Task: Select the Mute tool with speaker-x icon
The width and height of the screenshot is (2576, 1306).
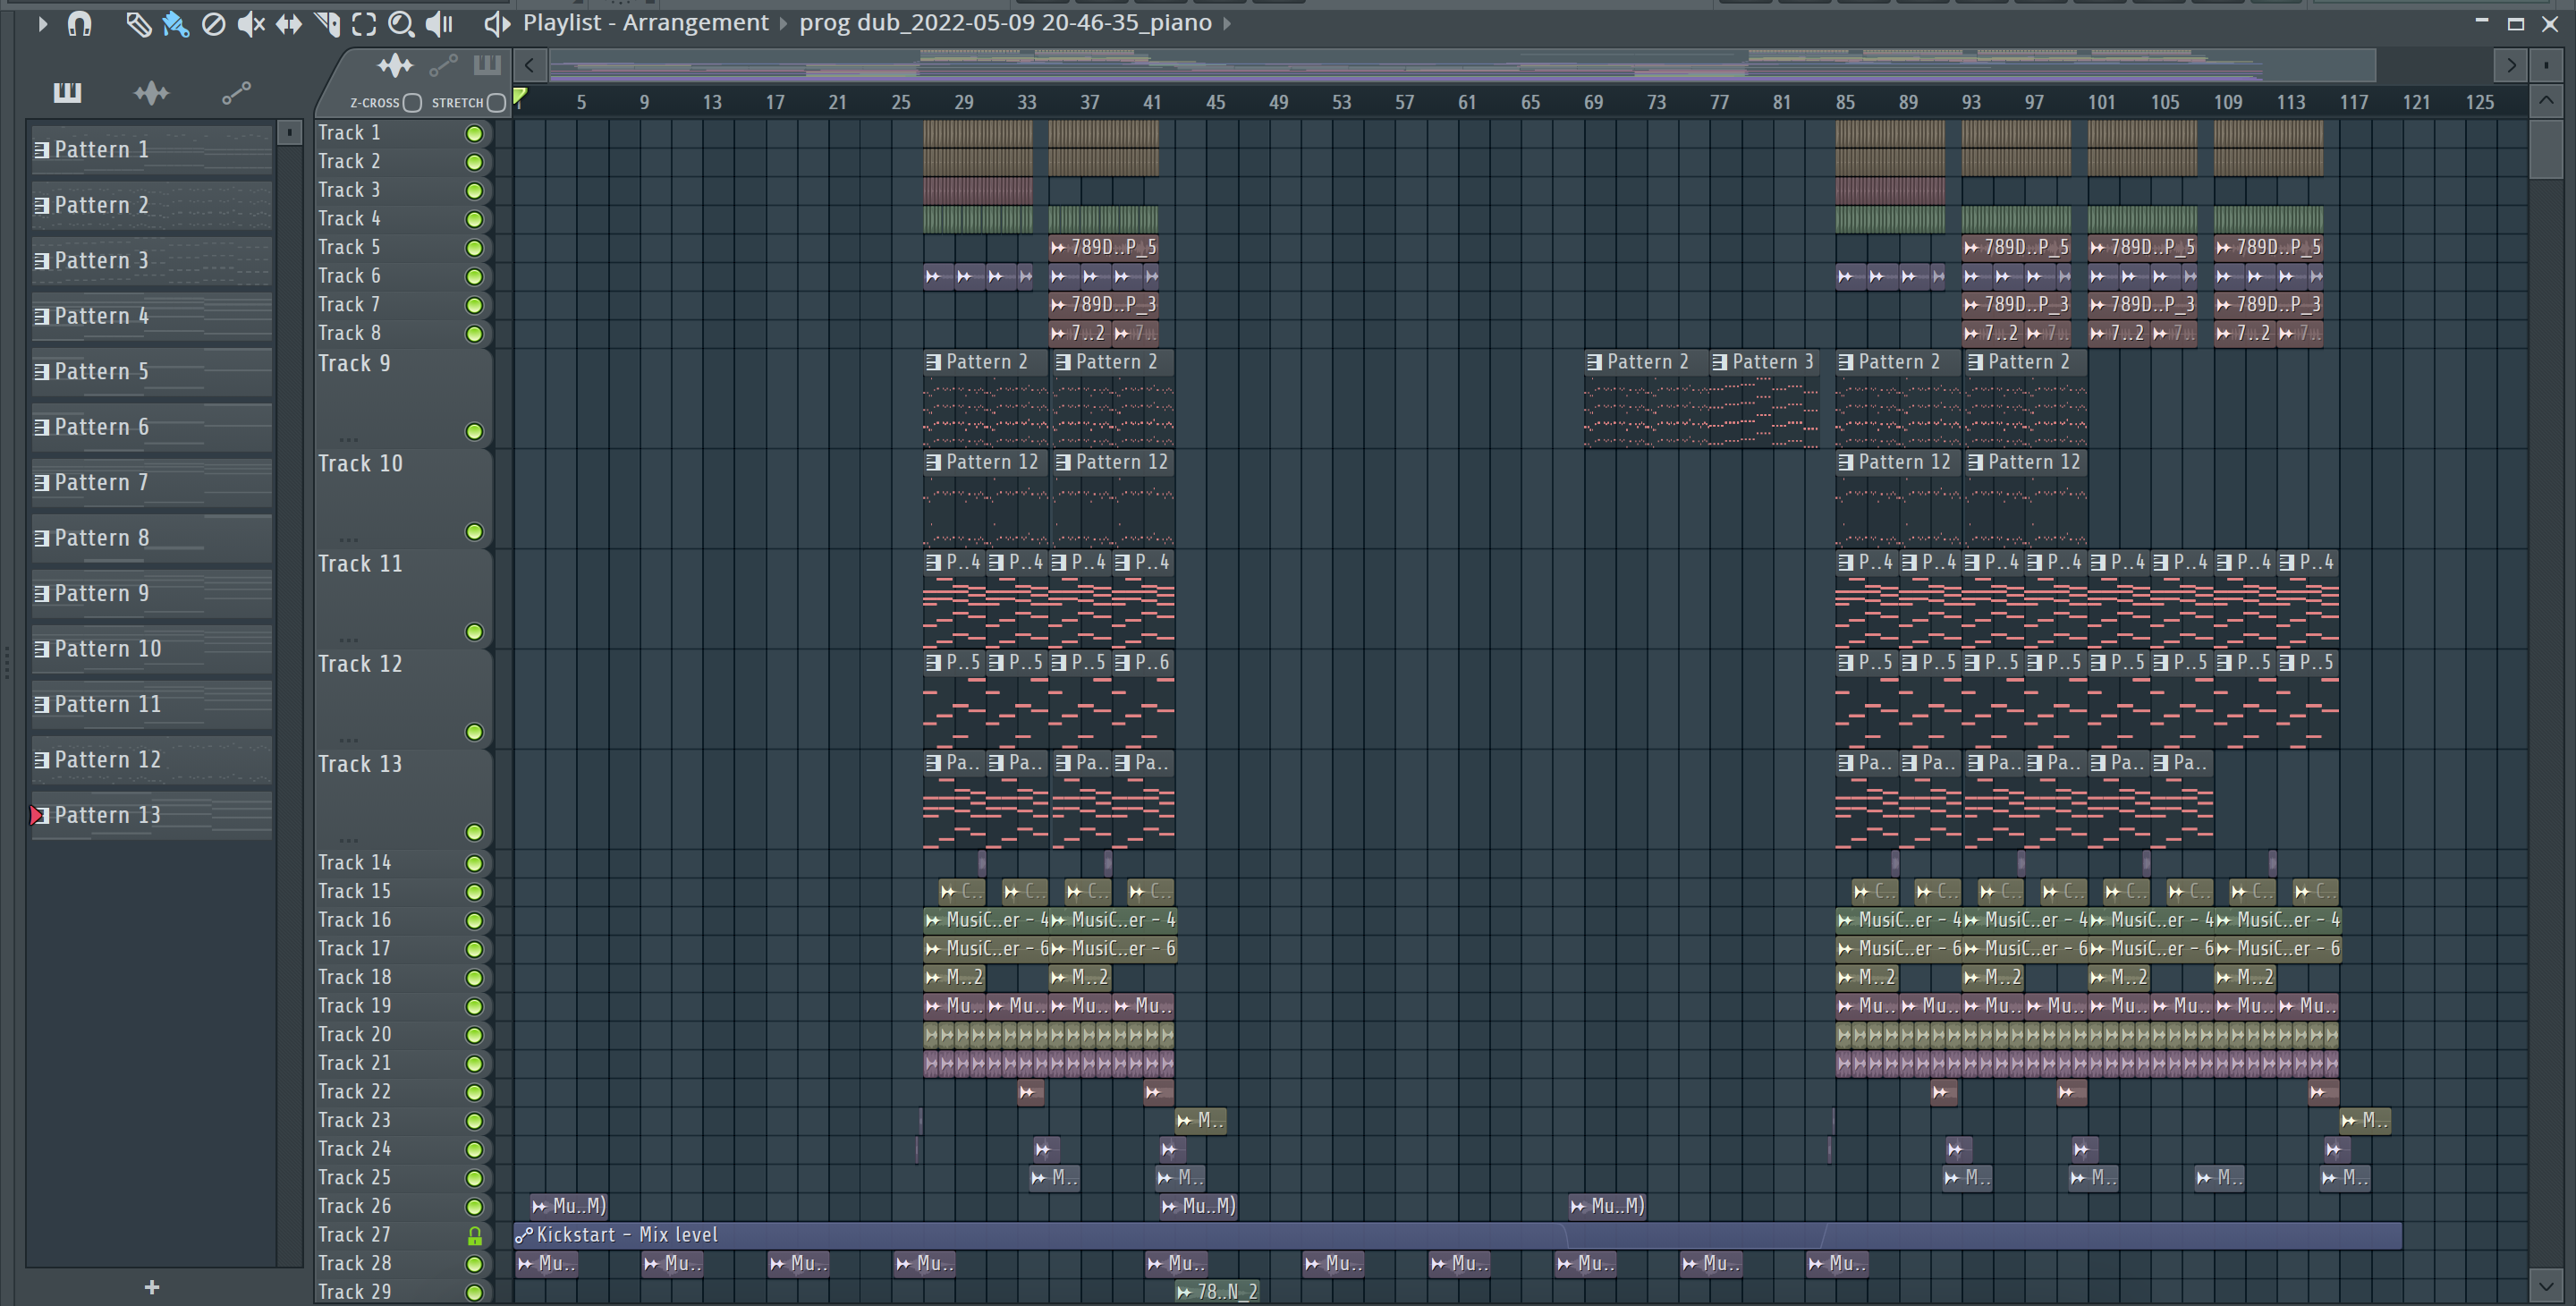Action: 251,24
